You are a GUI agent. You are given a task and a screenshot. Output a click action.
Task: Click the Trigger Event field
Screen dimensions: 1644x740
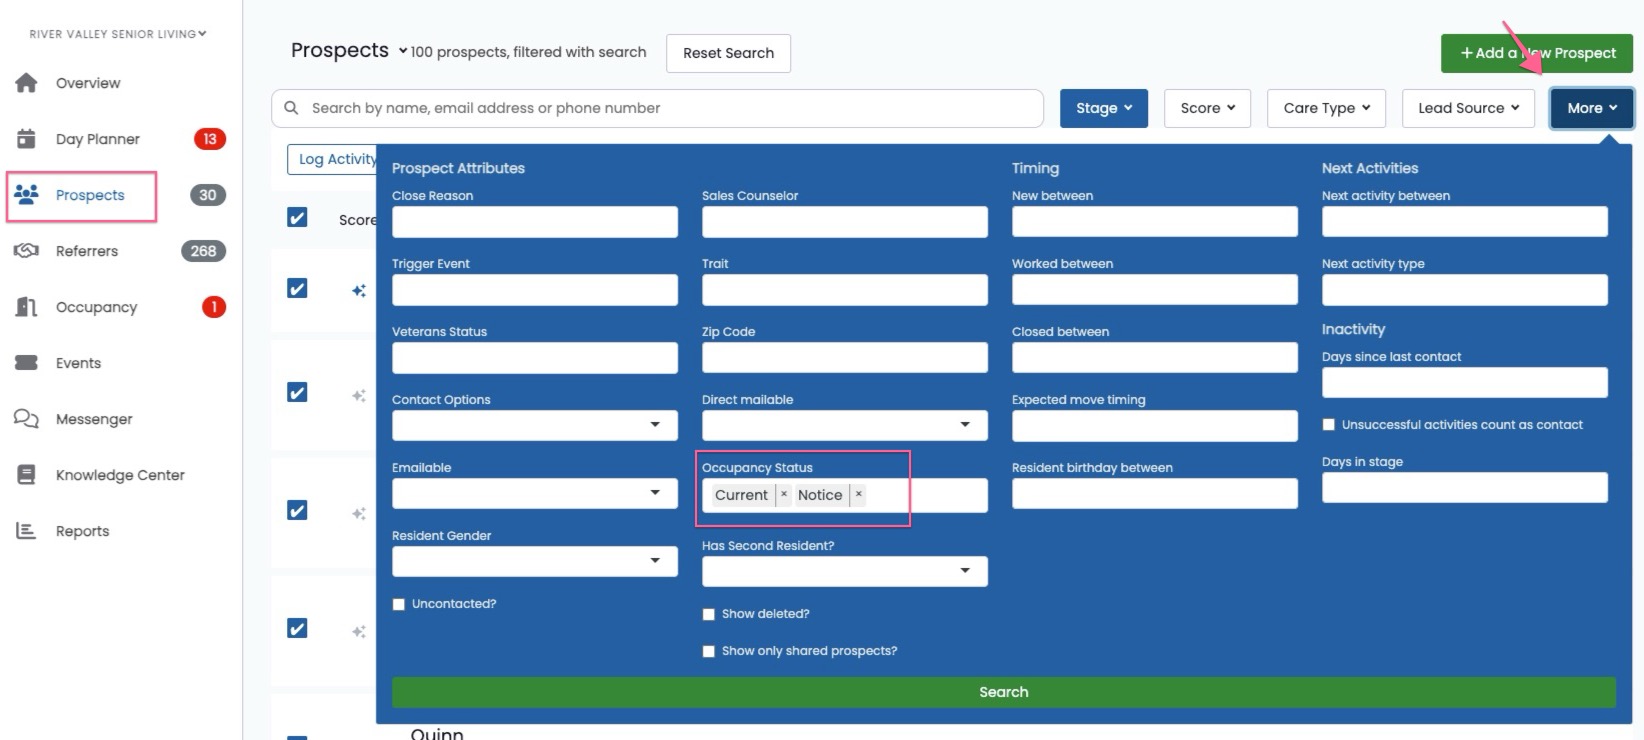click(535, 290)
